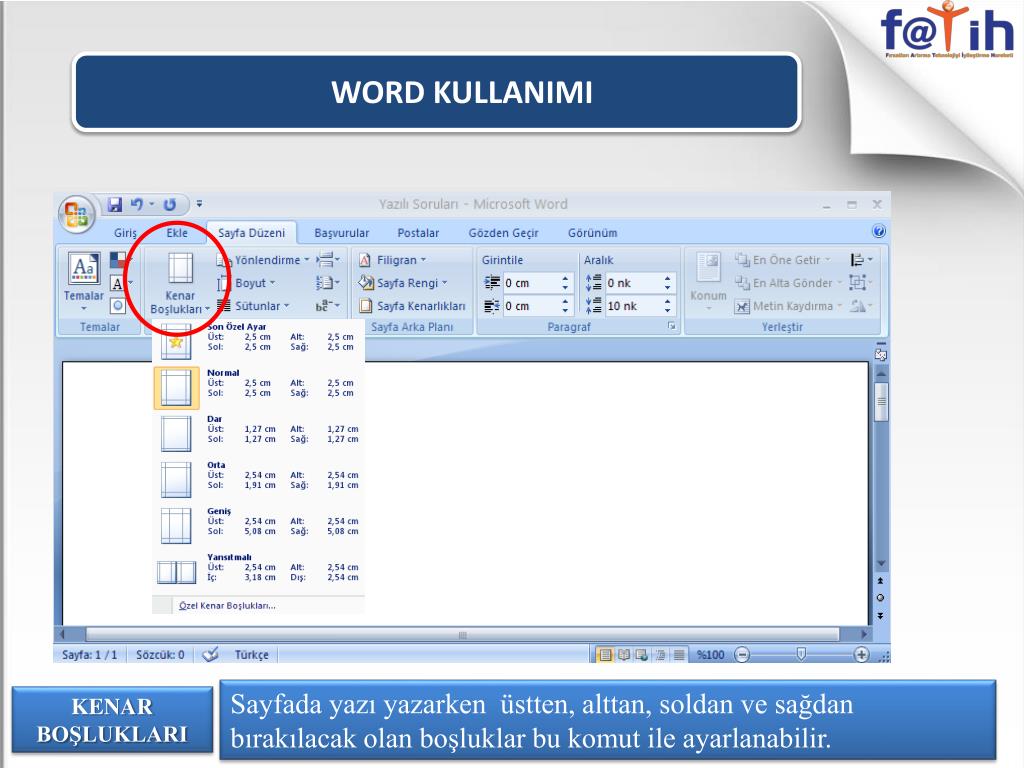Increase spacing before with up arrow

pyautogui.click(x=667, y=278)
